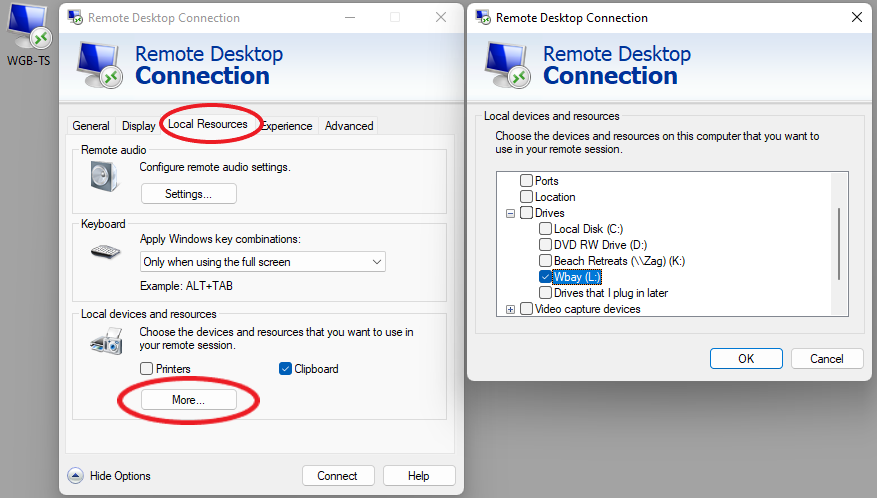Select the DVD RW Drive (D:) label

600,245
